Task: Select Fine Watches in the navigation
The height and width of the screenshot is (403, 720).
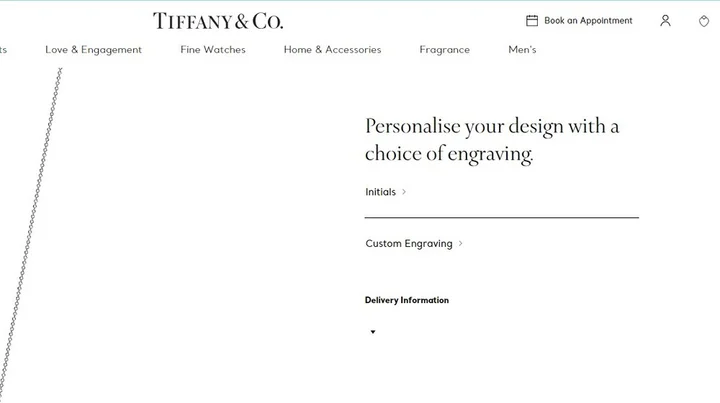Action: [x=213, y=50]
